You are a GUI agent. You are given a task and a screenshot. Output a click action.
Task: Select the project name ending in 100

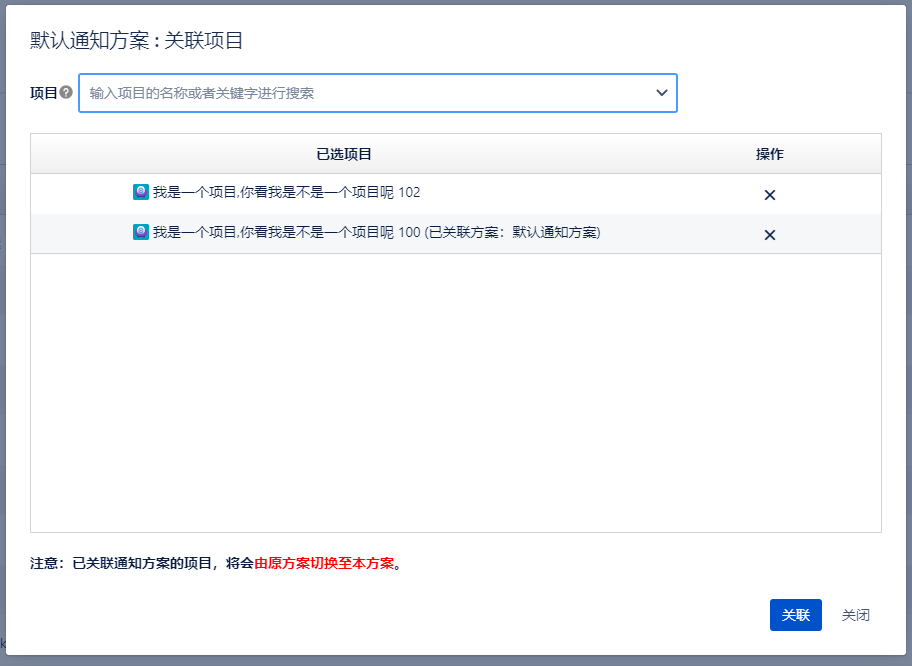[286, 232]
